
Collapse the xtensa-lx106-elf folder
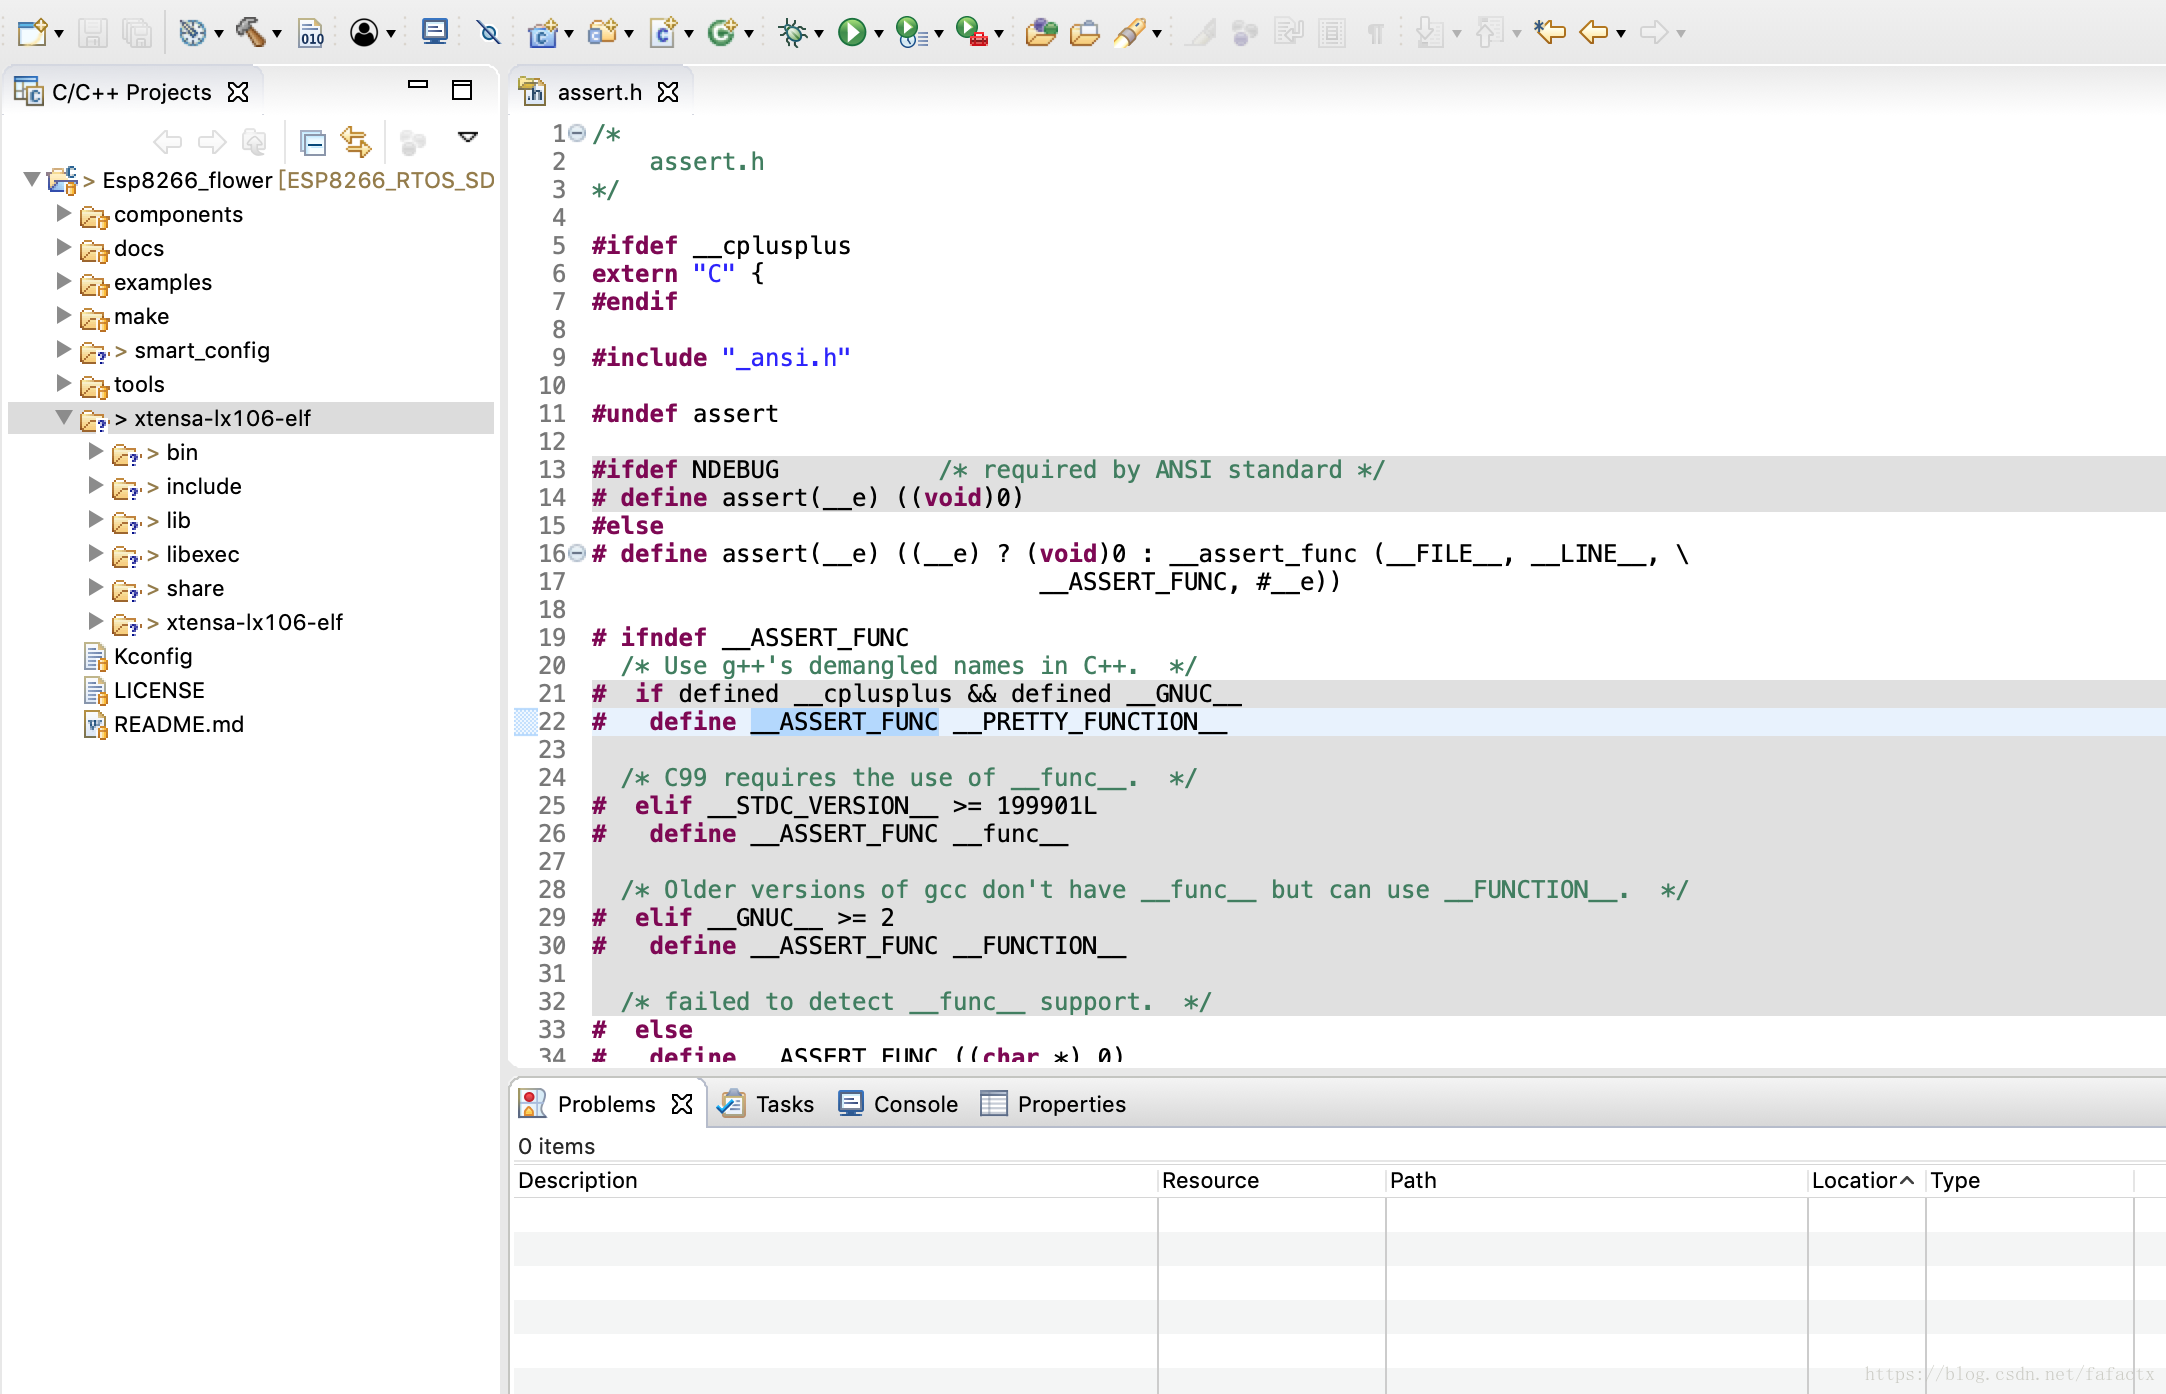click(x=64, y=418)
